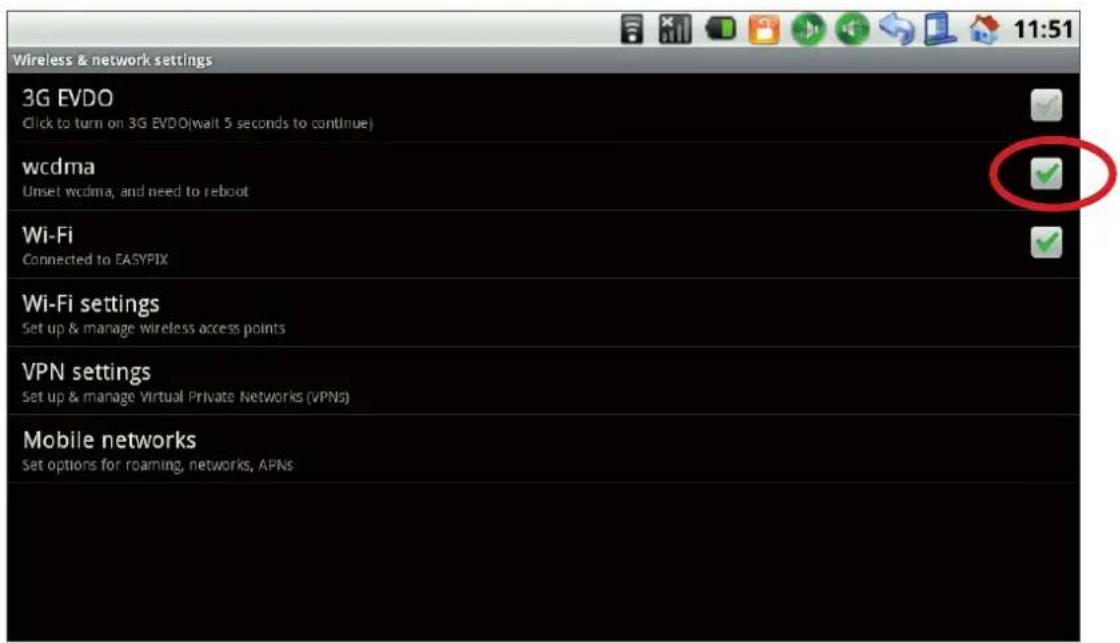Enable the 3G EVDO checkbox

pos(1046,106)
